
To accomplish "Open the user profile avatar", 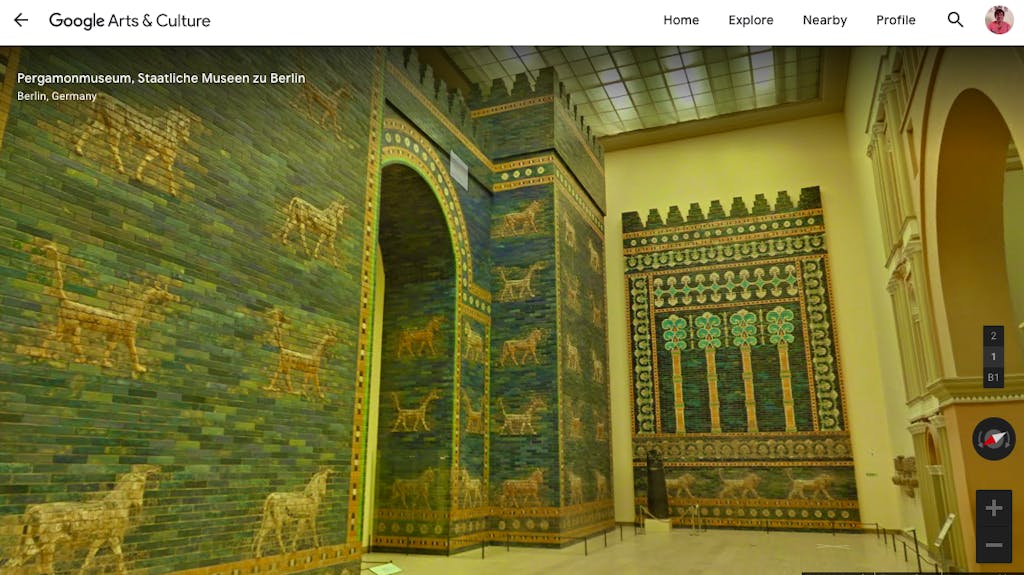I will [999, 20].
